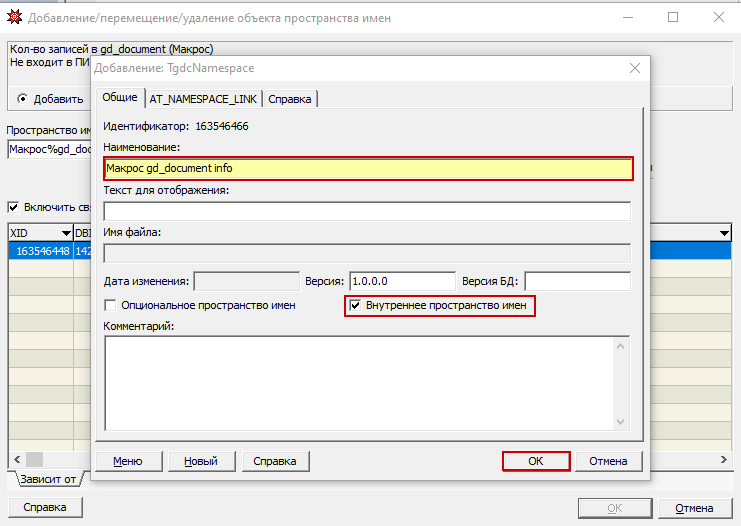Click the Версия field showing 1.0.0.0
Image resolution: width=741 pixels, height=526 pixels.
(x=402, y=281)
